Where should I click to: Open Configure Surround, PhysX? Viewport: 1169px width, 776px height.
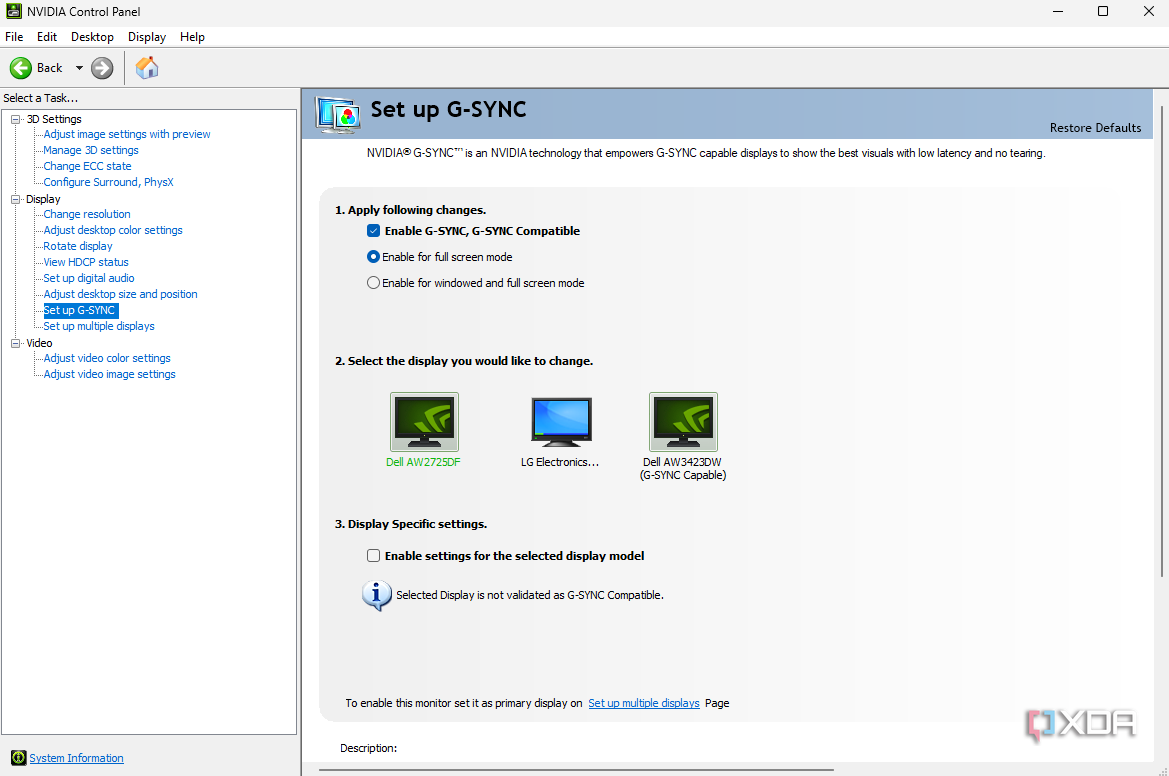click(x=108, y=182)
